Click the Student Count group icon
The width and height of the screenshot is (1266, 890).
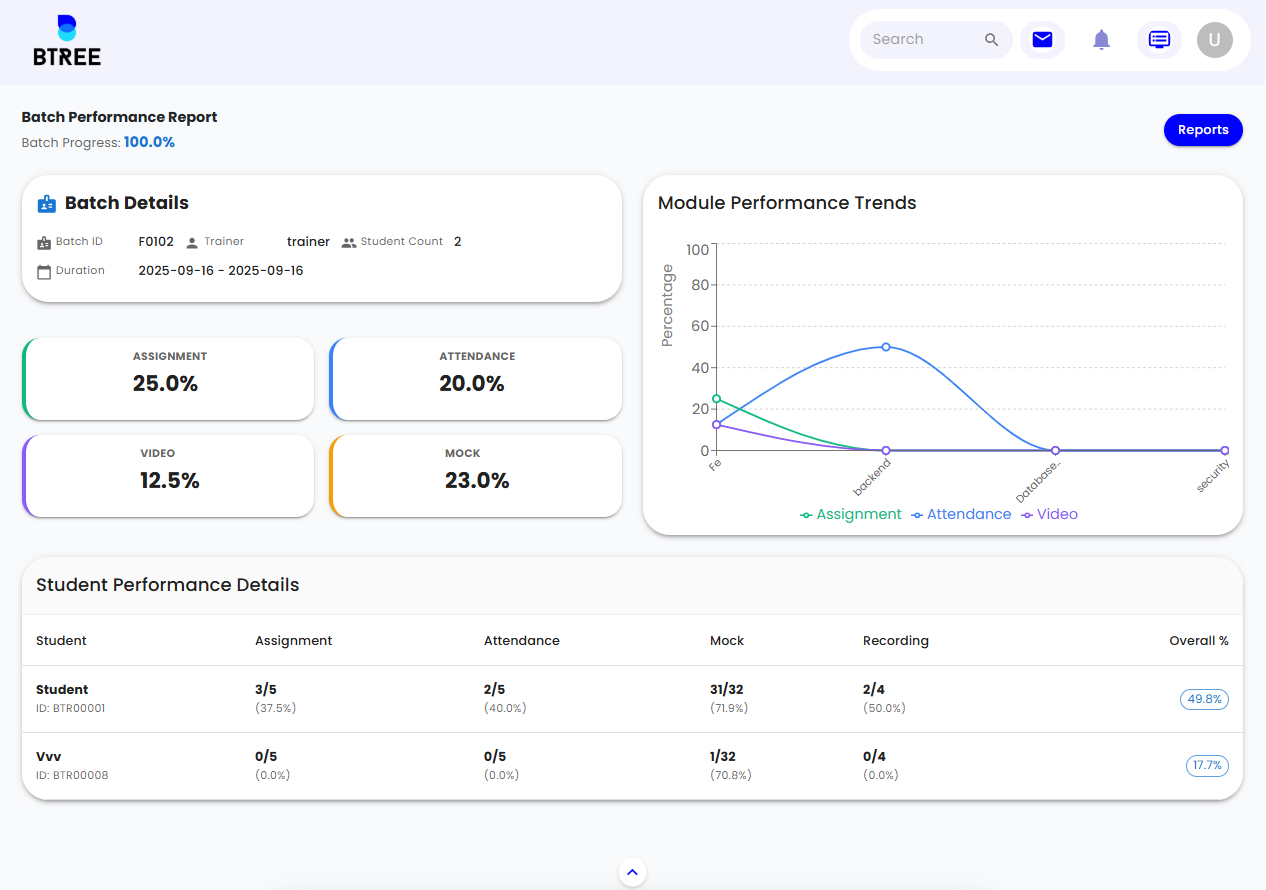pos(349,243)
